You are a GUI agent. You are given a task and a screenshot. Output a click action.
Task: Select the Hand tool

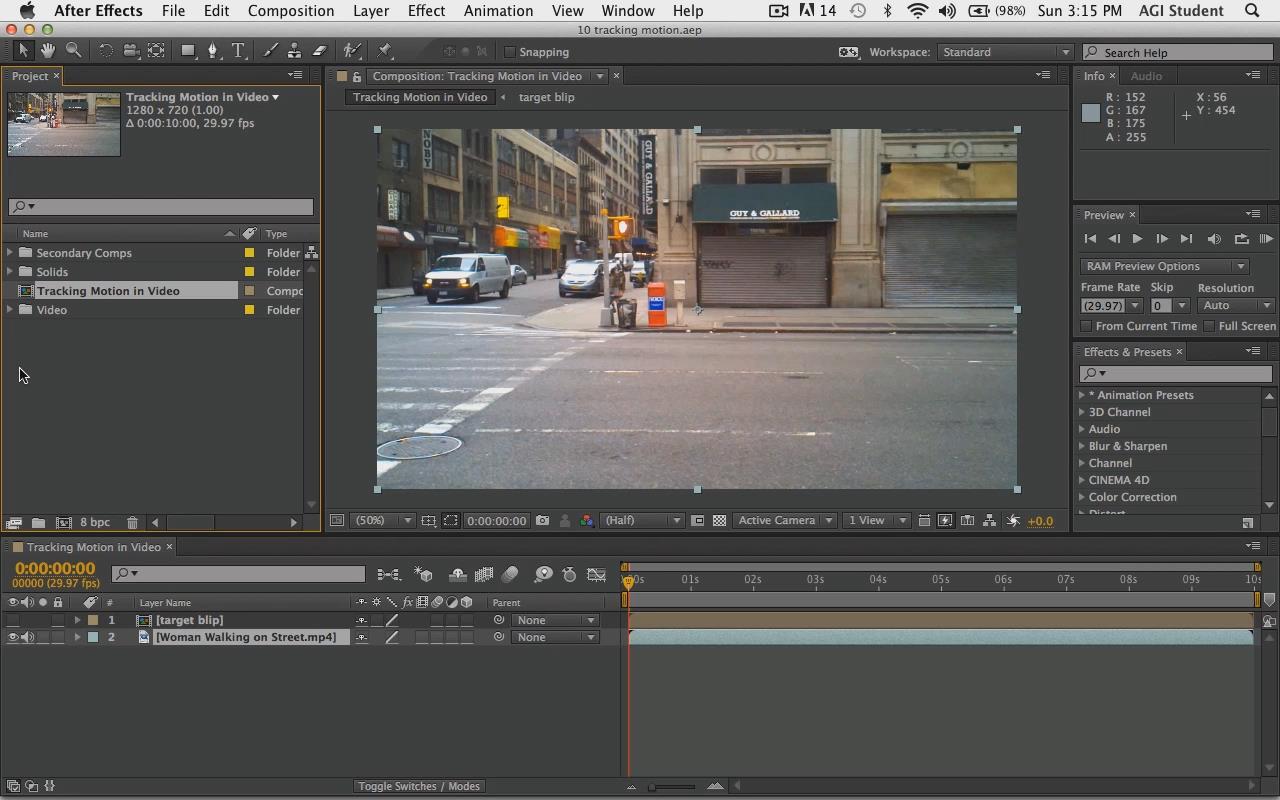pyautogui.click(x=48, y=51)
